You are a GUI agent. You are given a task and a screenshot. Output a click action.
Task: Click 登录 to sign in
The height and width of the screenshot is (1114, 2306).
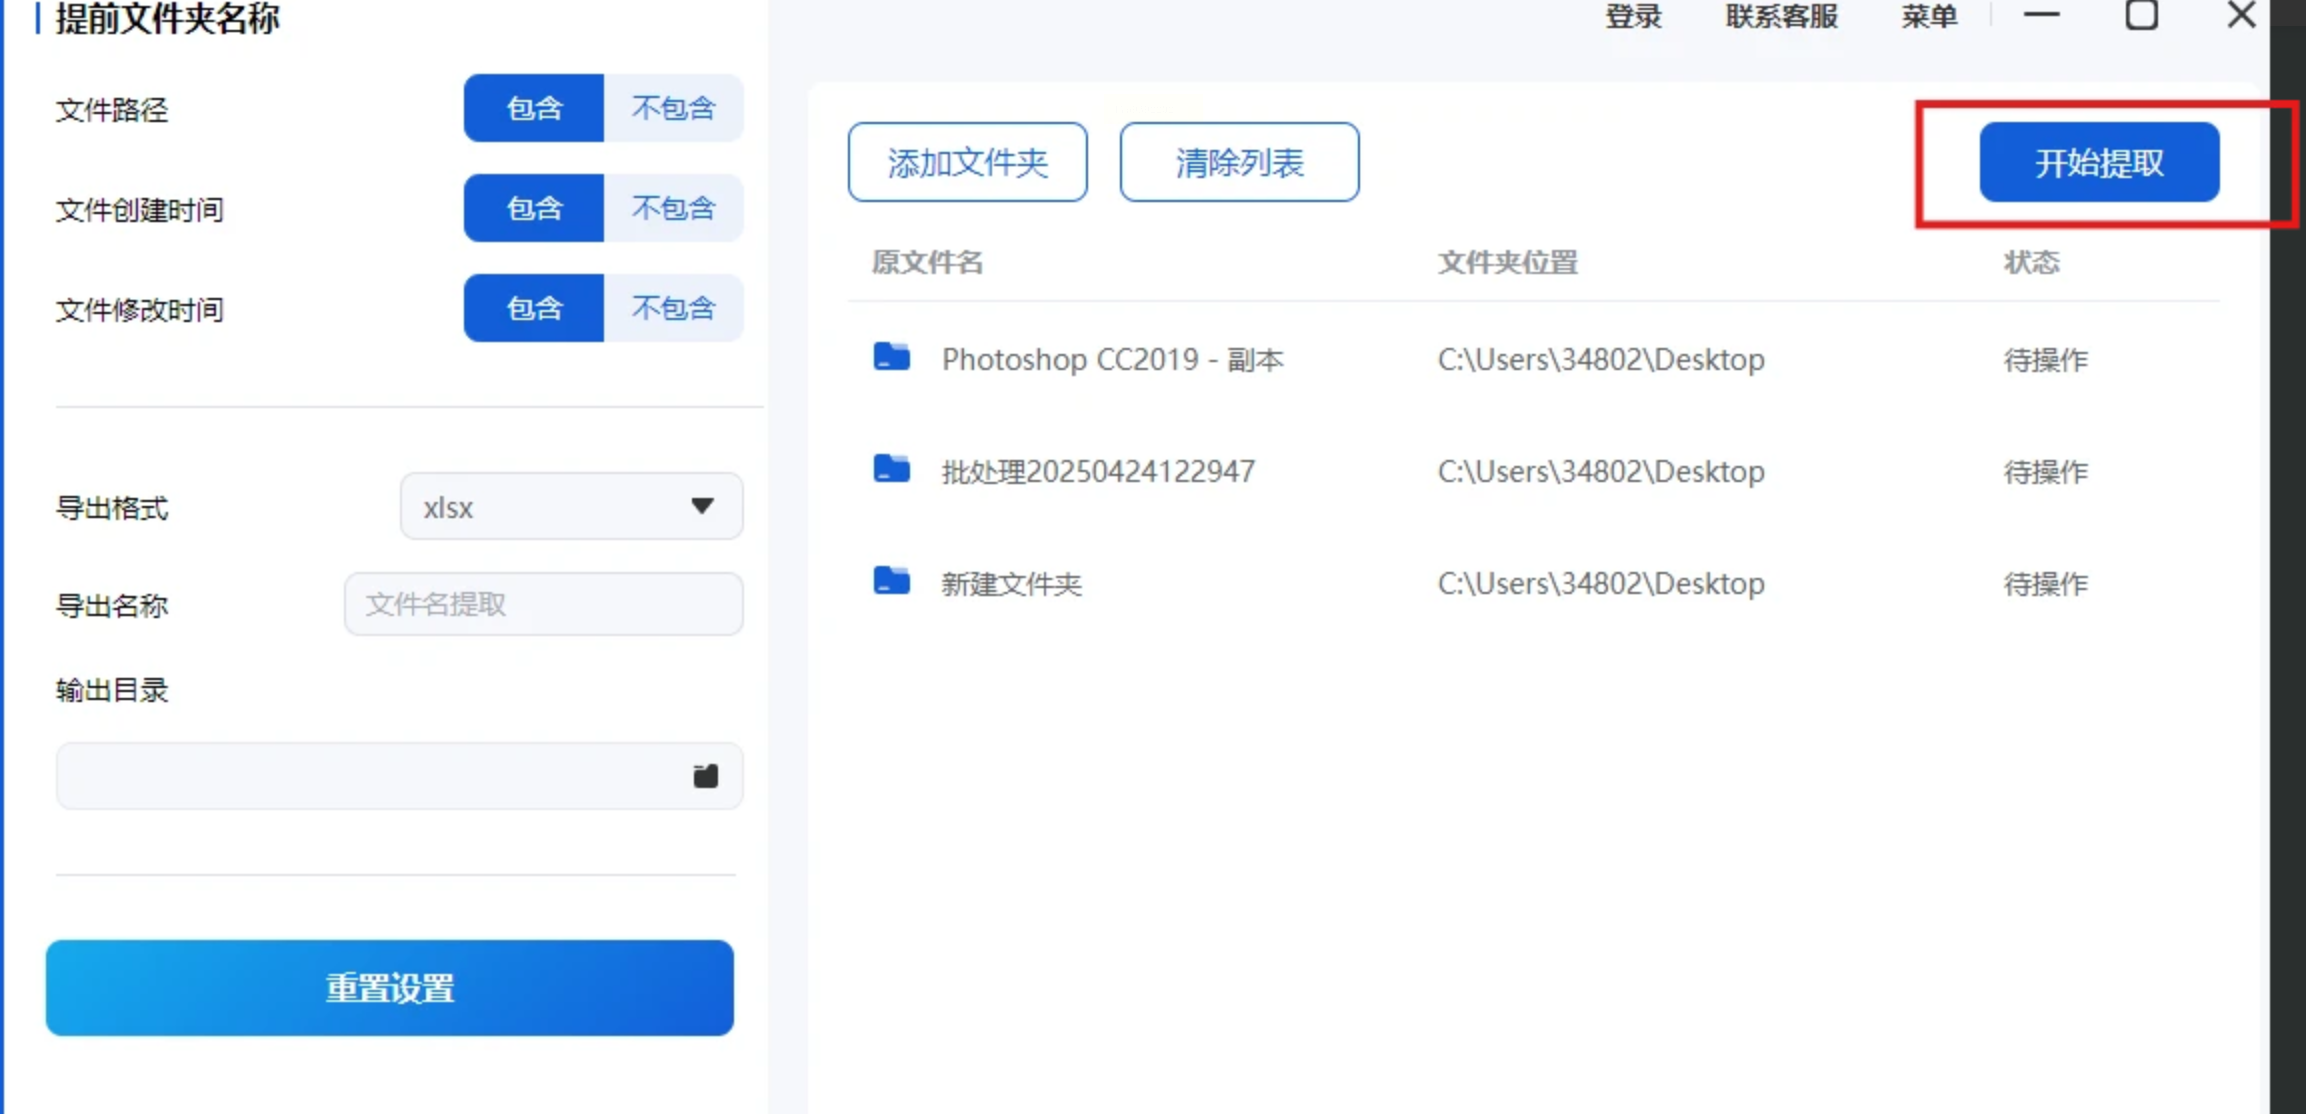pyautogui.click(x=1633, y=17)
